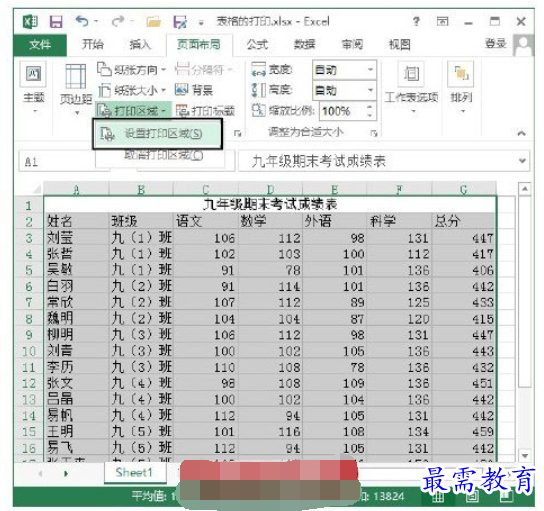This screenshot has height=511, width=544.
Task: Click the next sheet navigation arrow
Action: 66,474
